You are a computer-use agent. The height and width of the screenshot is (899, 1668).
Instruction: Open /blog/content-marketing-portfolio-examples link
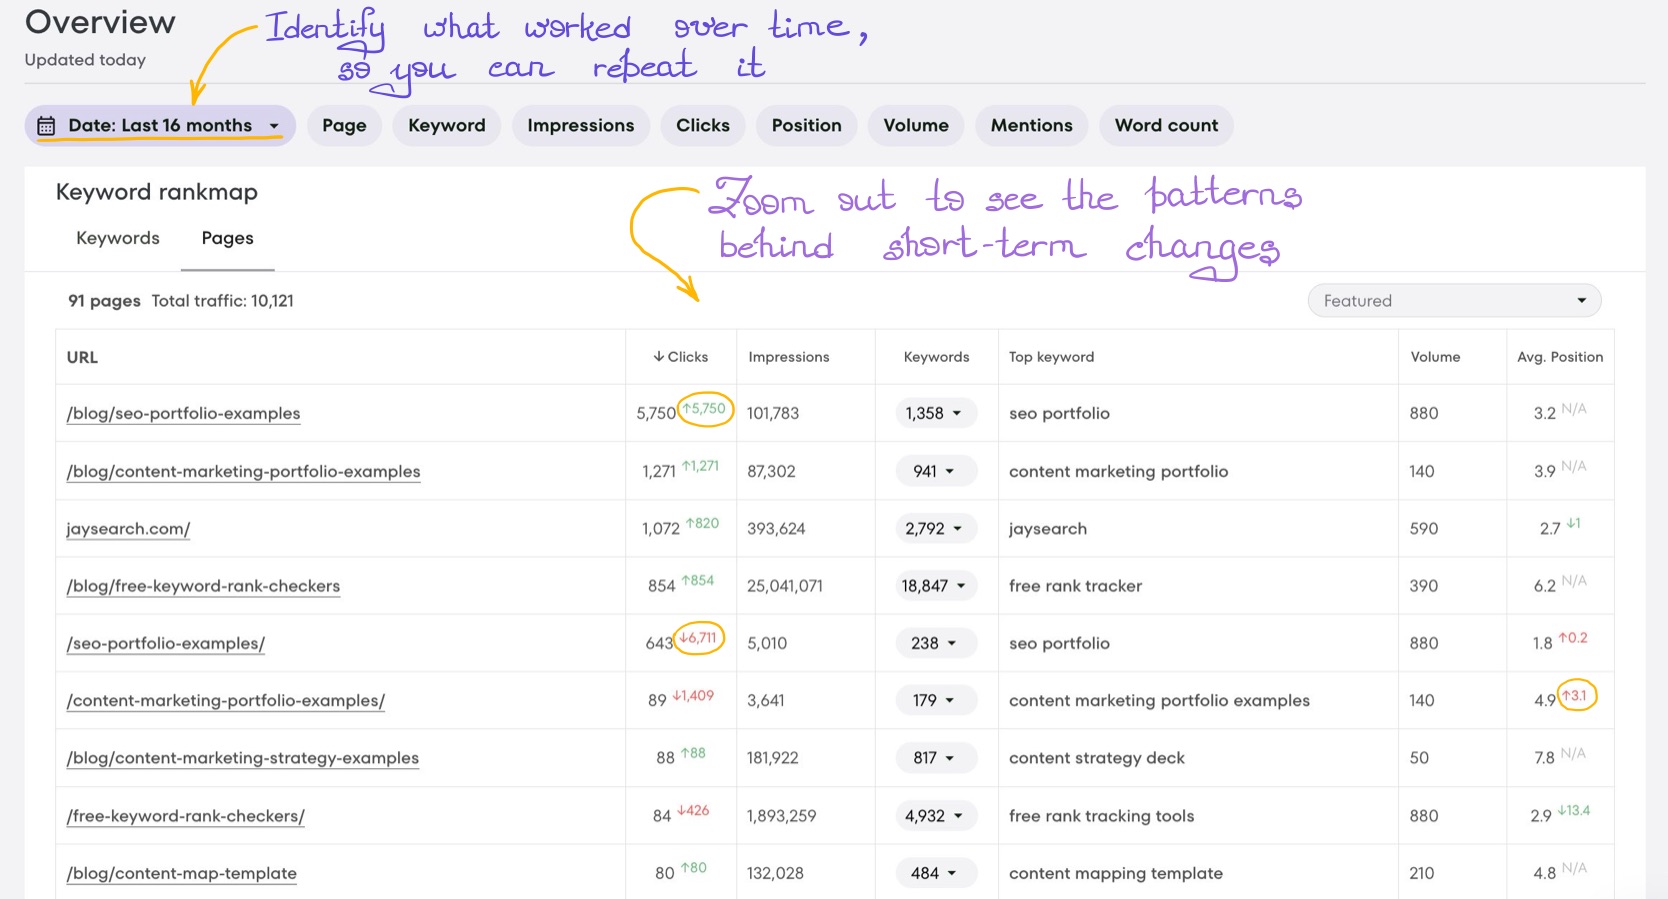[243, 471]
